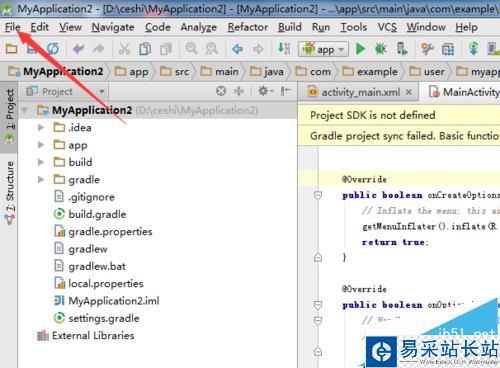Click the Sync Project with Gradle icon
The width and height of the screenshot is (500, 368).
click(474, 49)
